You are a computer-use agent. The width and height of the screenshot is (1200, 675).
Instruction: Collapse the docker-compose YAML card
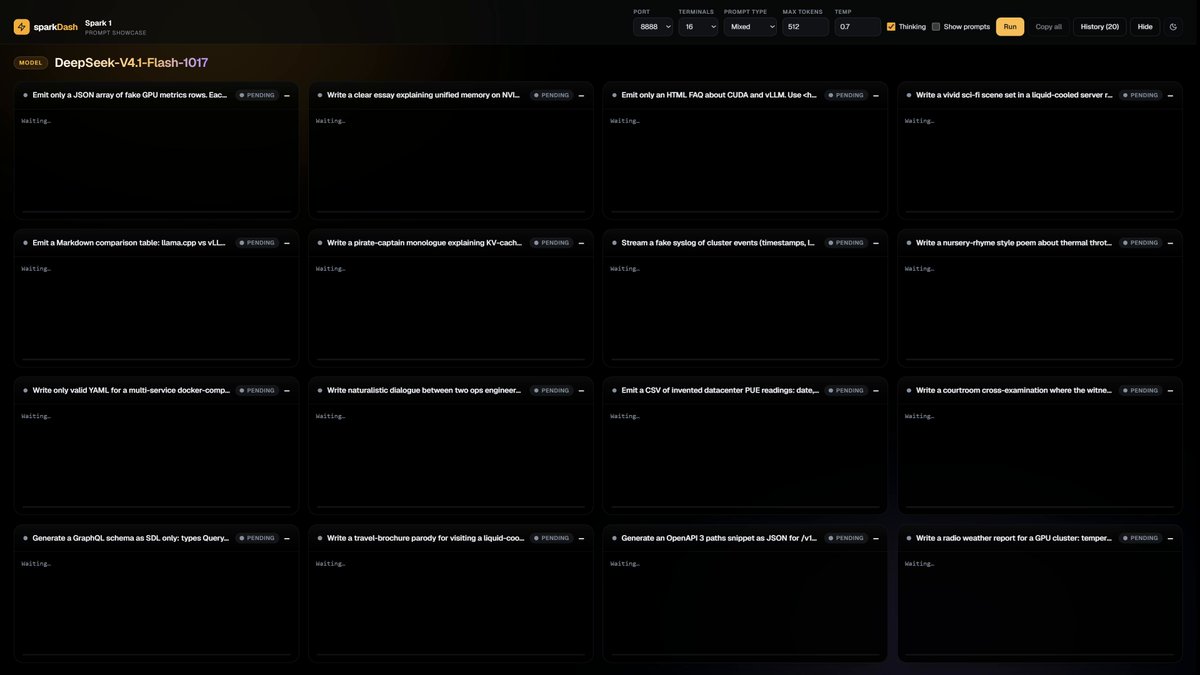tap(287, 390)
